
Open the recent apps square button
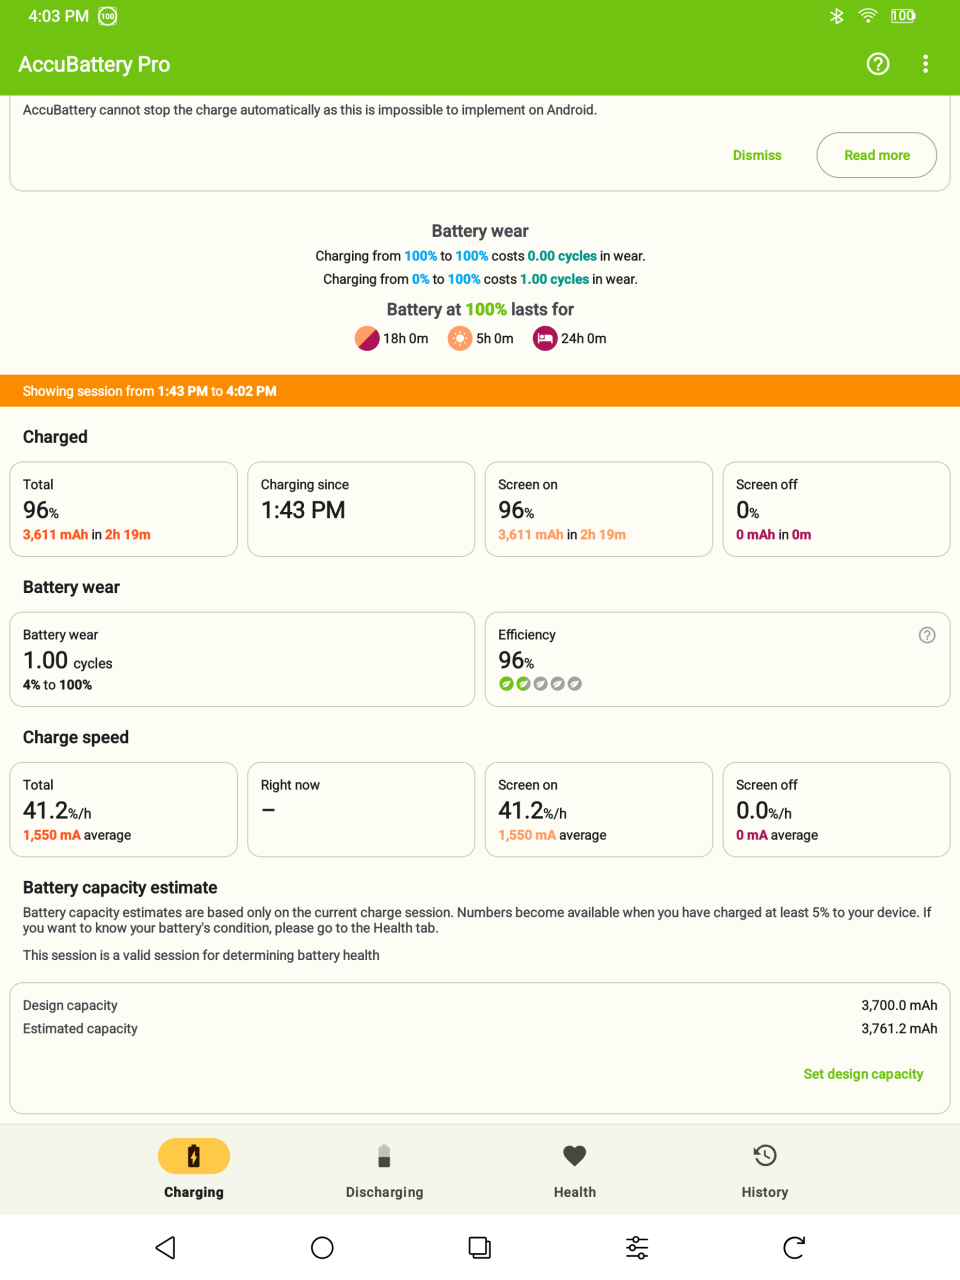pos(480,1247)
